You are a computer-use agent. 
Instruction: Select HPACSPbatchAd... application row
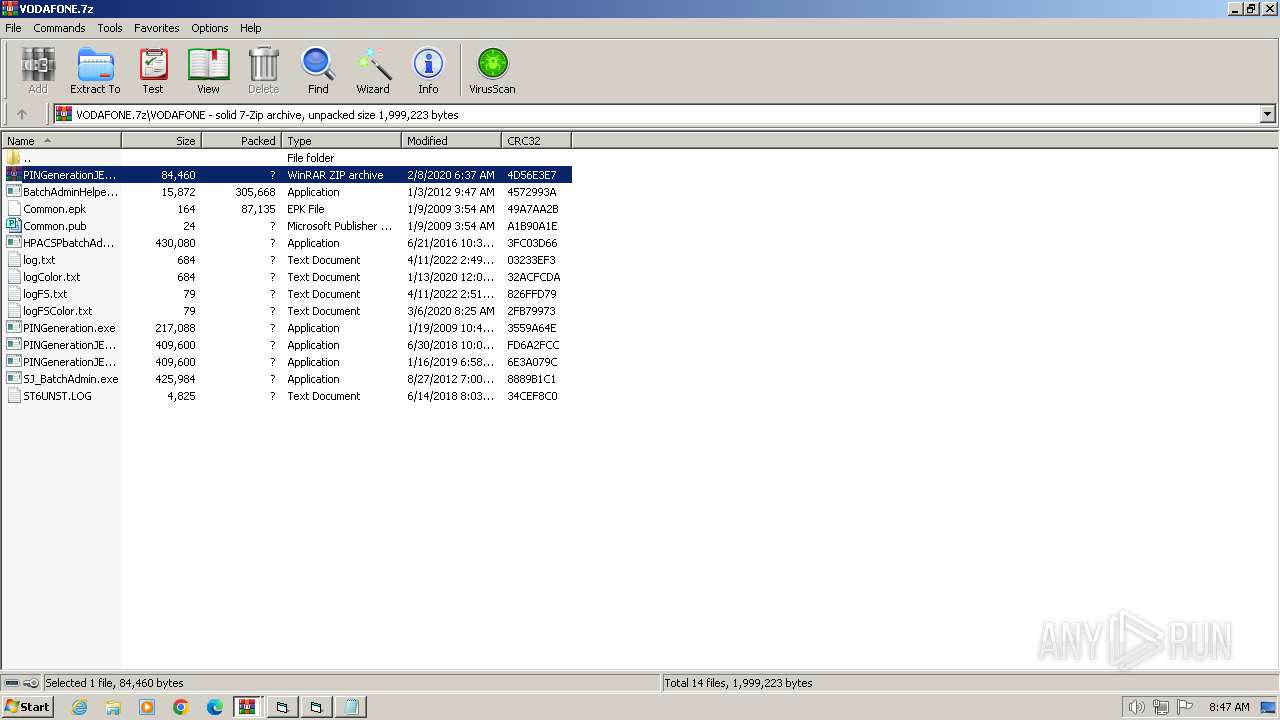click(287, 243)
